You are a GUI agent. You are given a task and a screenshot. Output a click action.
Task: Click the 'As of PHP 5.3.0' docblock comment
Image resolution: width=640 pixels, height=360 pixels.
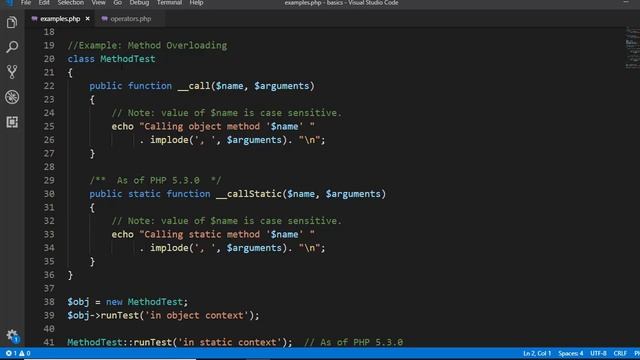(x=156, y=180)
